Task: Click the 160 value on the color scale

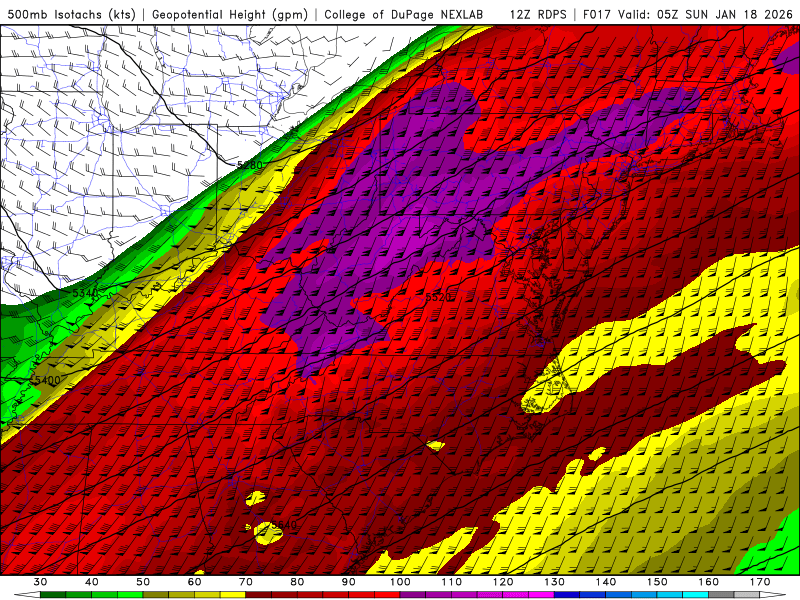Action: 709,582
